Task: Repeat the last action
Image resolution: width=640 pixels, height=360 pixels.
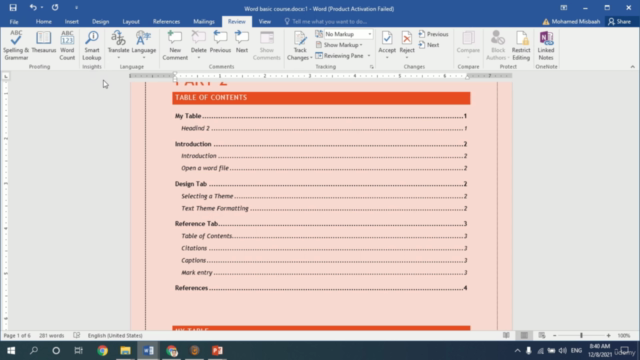Action: [x=55, y=7]
